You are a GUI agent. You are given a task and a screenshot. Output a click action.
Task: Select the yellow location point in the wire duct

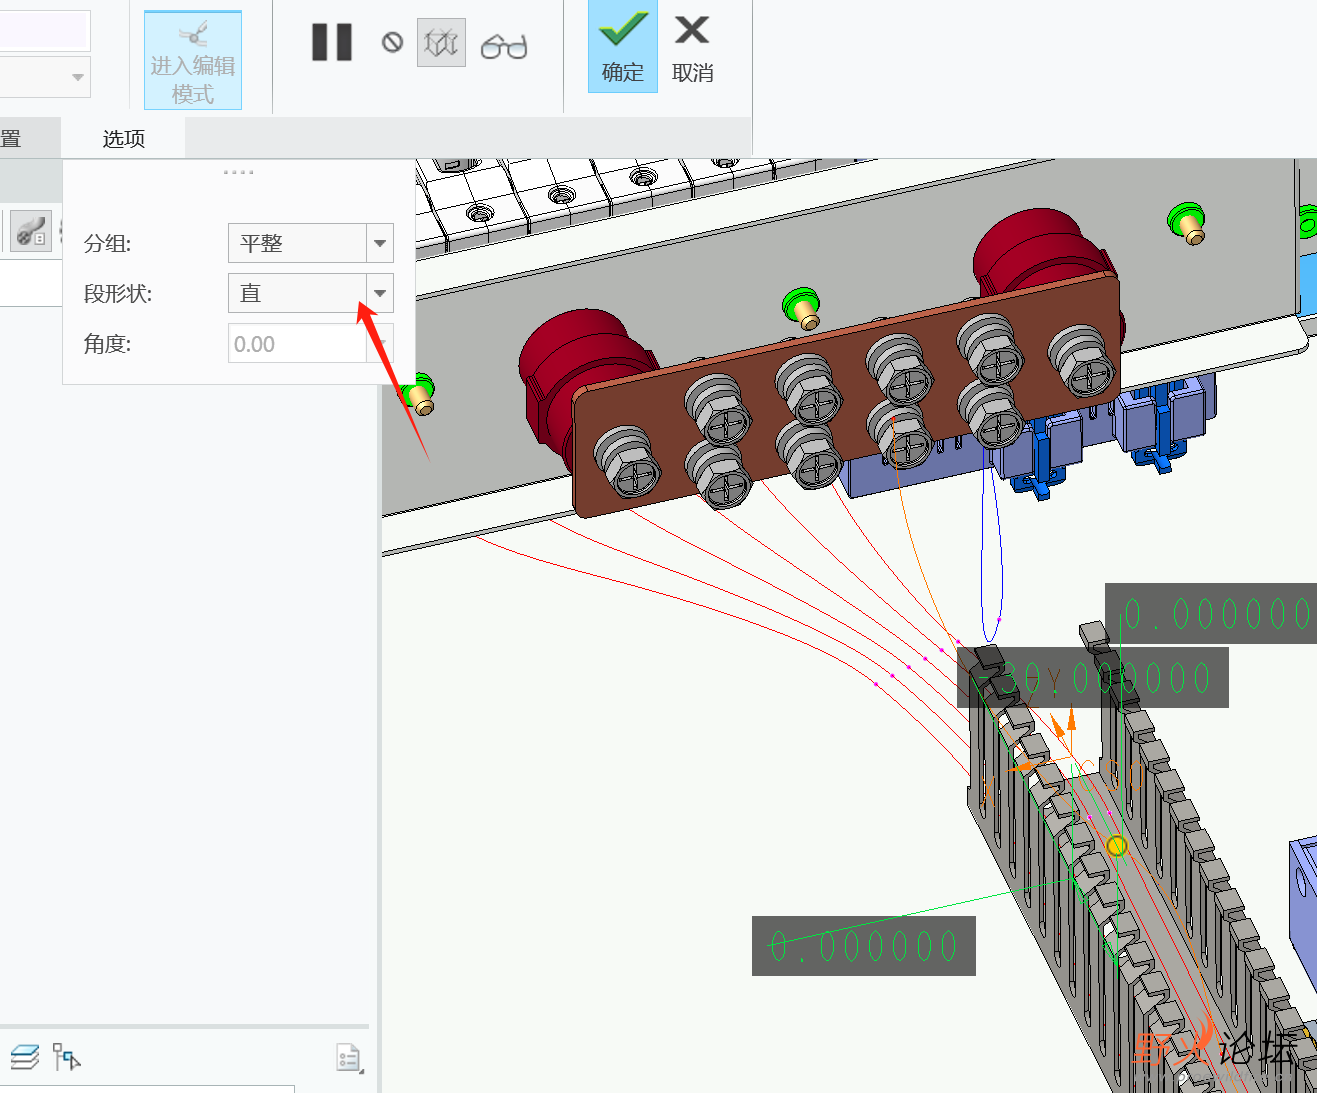[x=1117, y=846]
